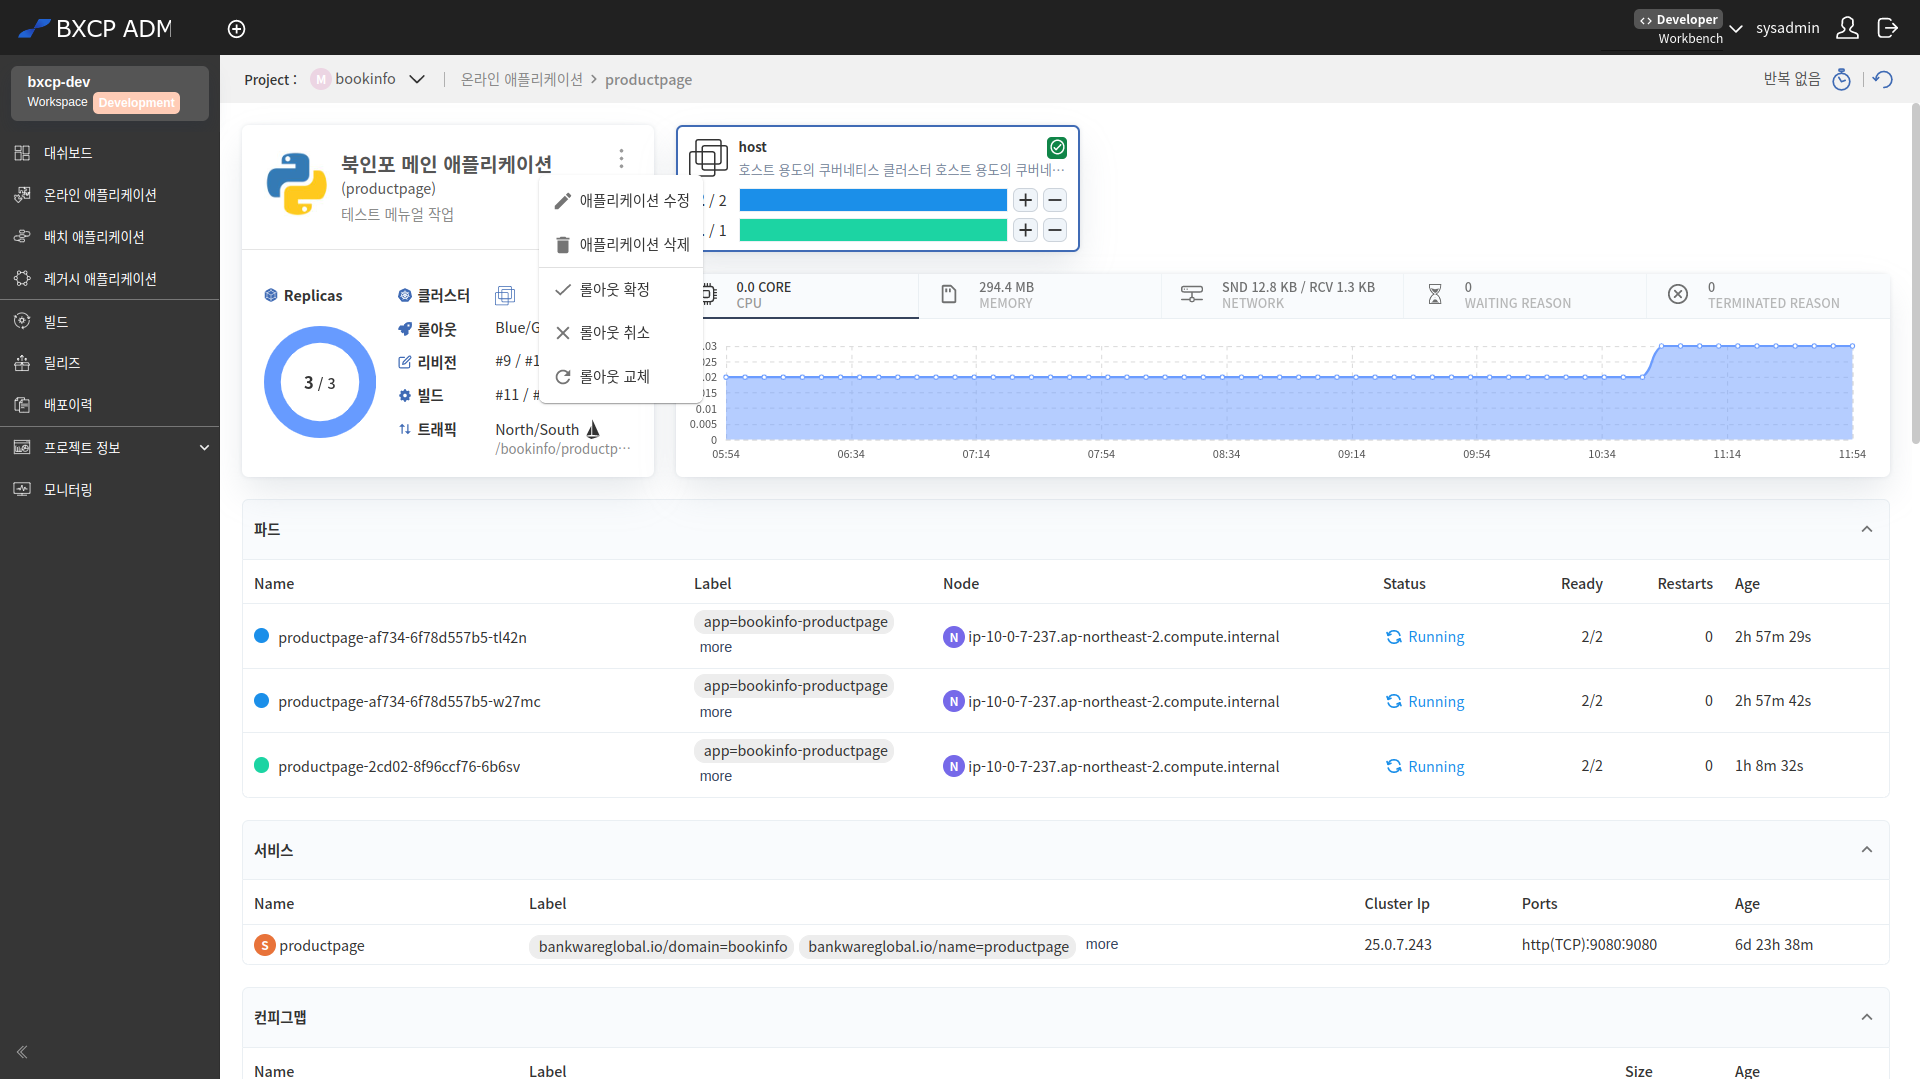Click the plus circle icon in header

236,29
